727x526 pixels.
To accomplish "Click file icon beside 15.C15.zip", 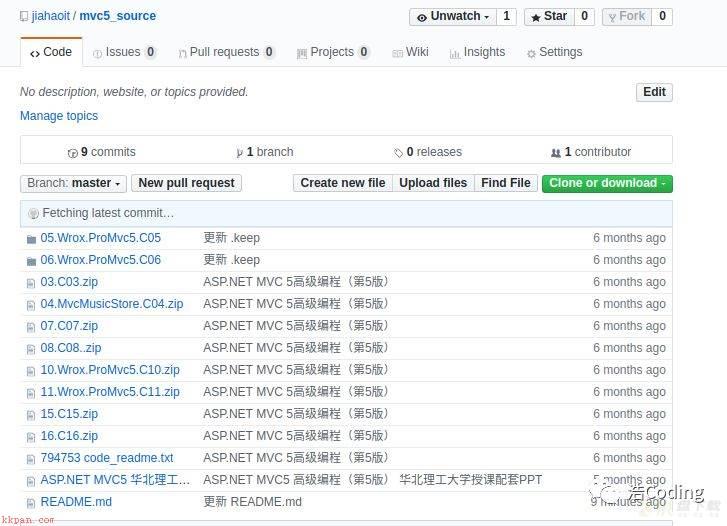I will (31, 415).
